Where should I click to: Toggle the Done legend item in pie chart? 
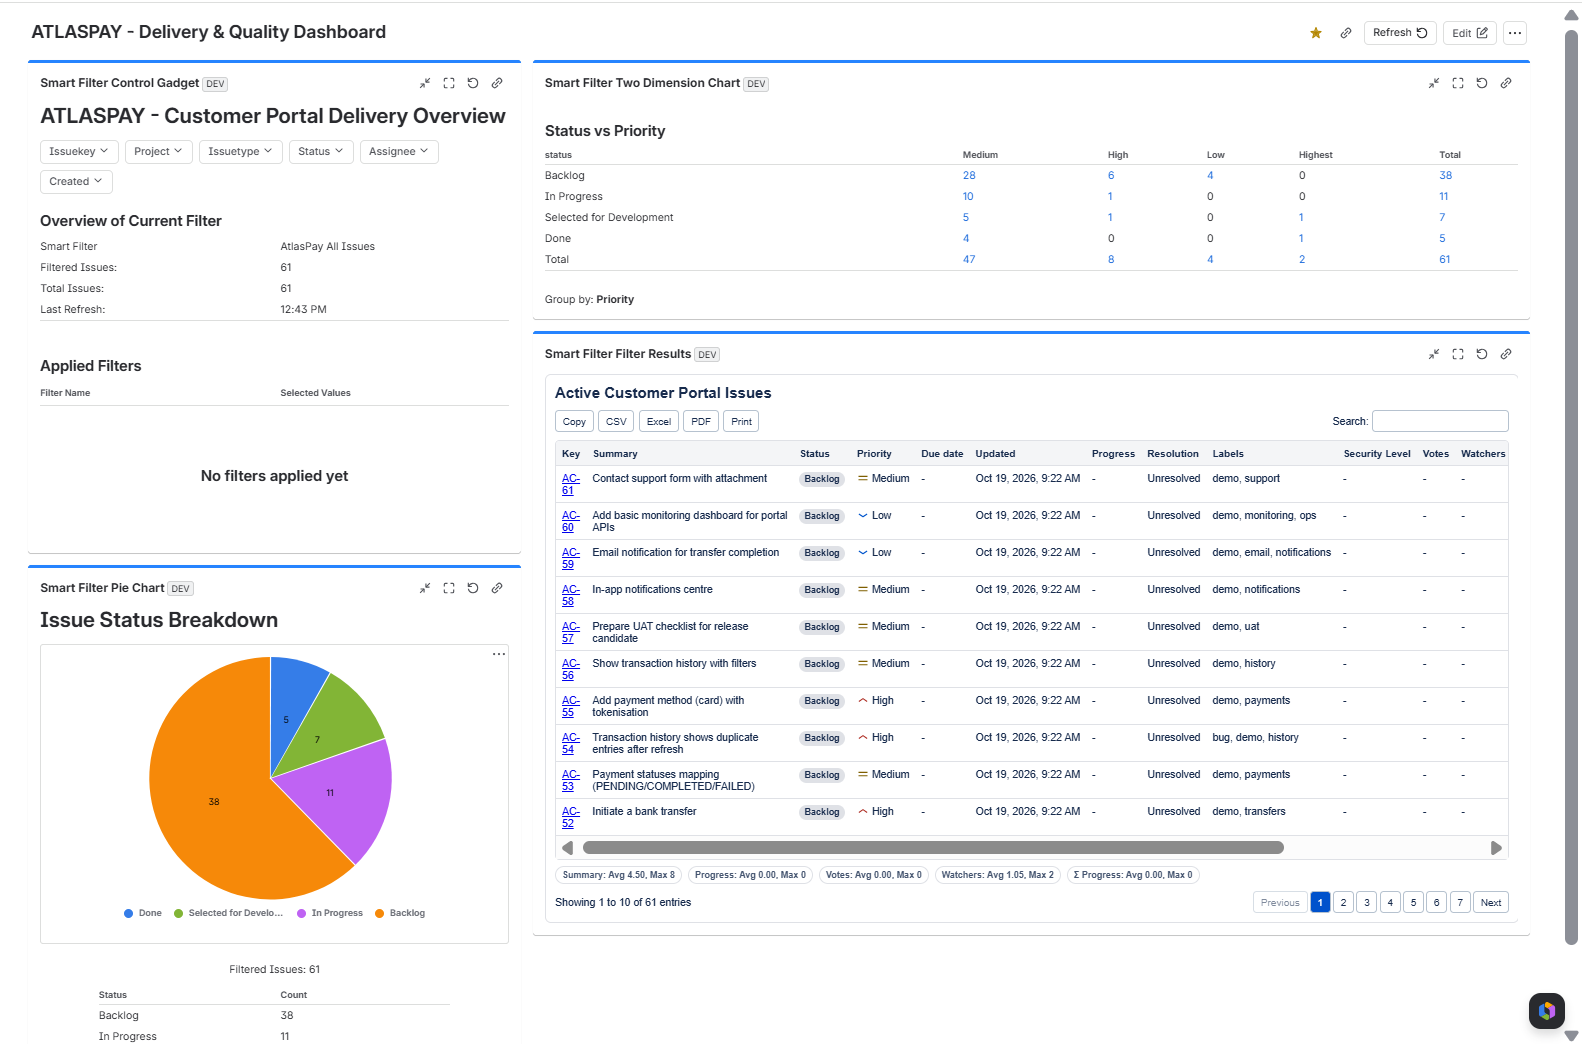coord(143,913)
